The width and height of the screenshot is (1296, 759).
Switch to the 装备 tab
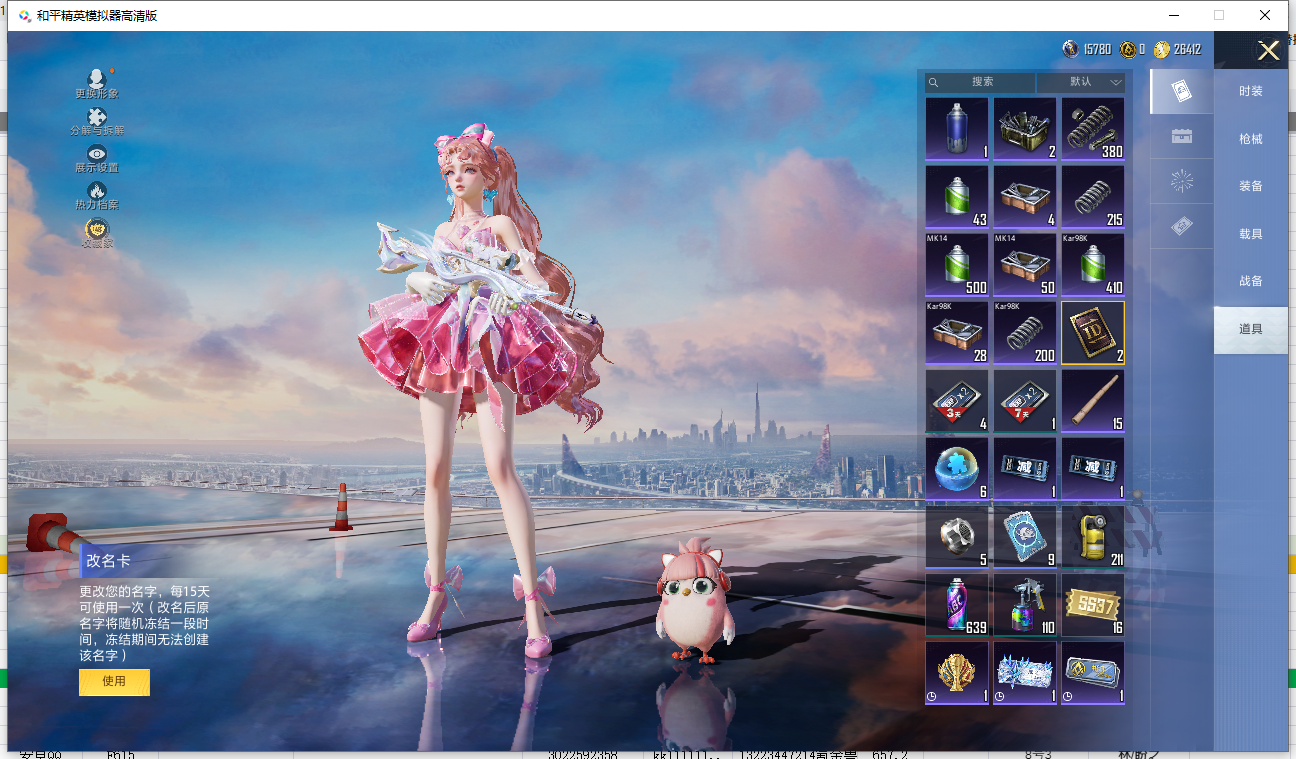coord(1250,186)
